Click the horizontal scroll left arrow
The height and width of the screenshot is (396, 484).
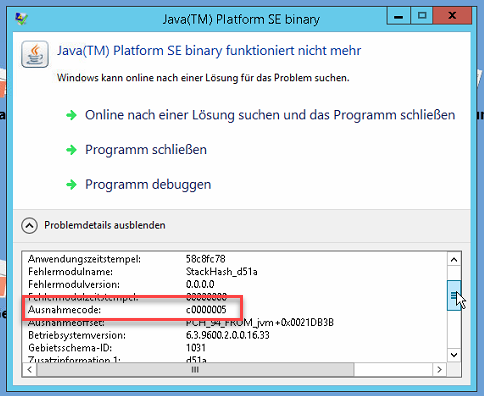click(30, 369)
